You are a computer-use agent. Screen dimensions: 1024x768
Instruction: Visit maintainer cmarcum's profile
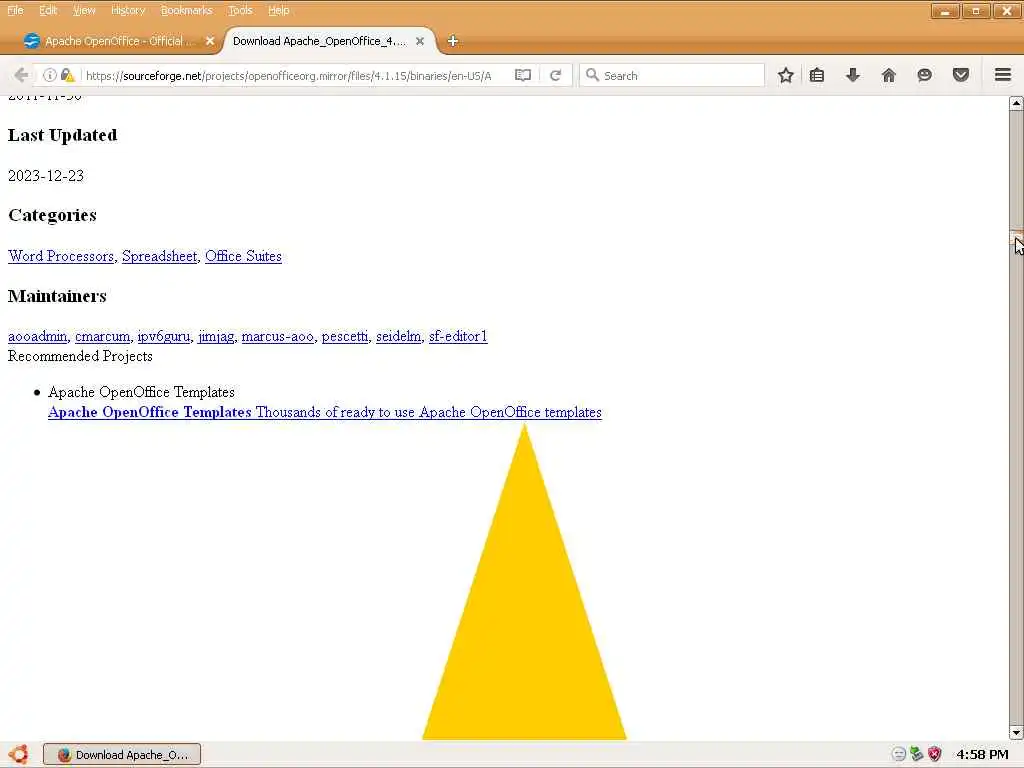pos(103,336)
